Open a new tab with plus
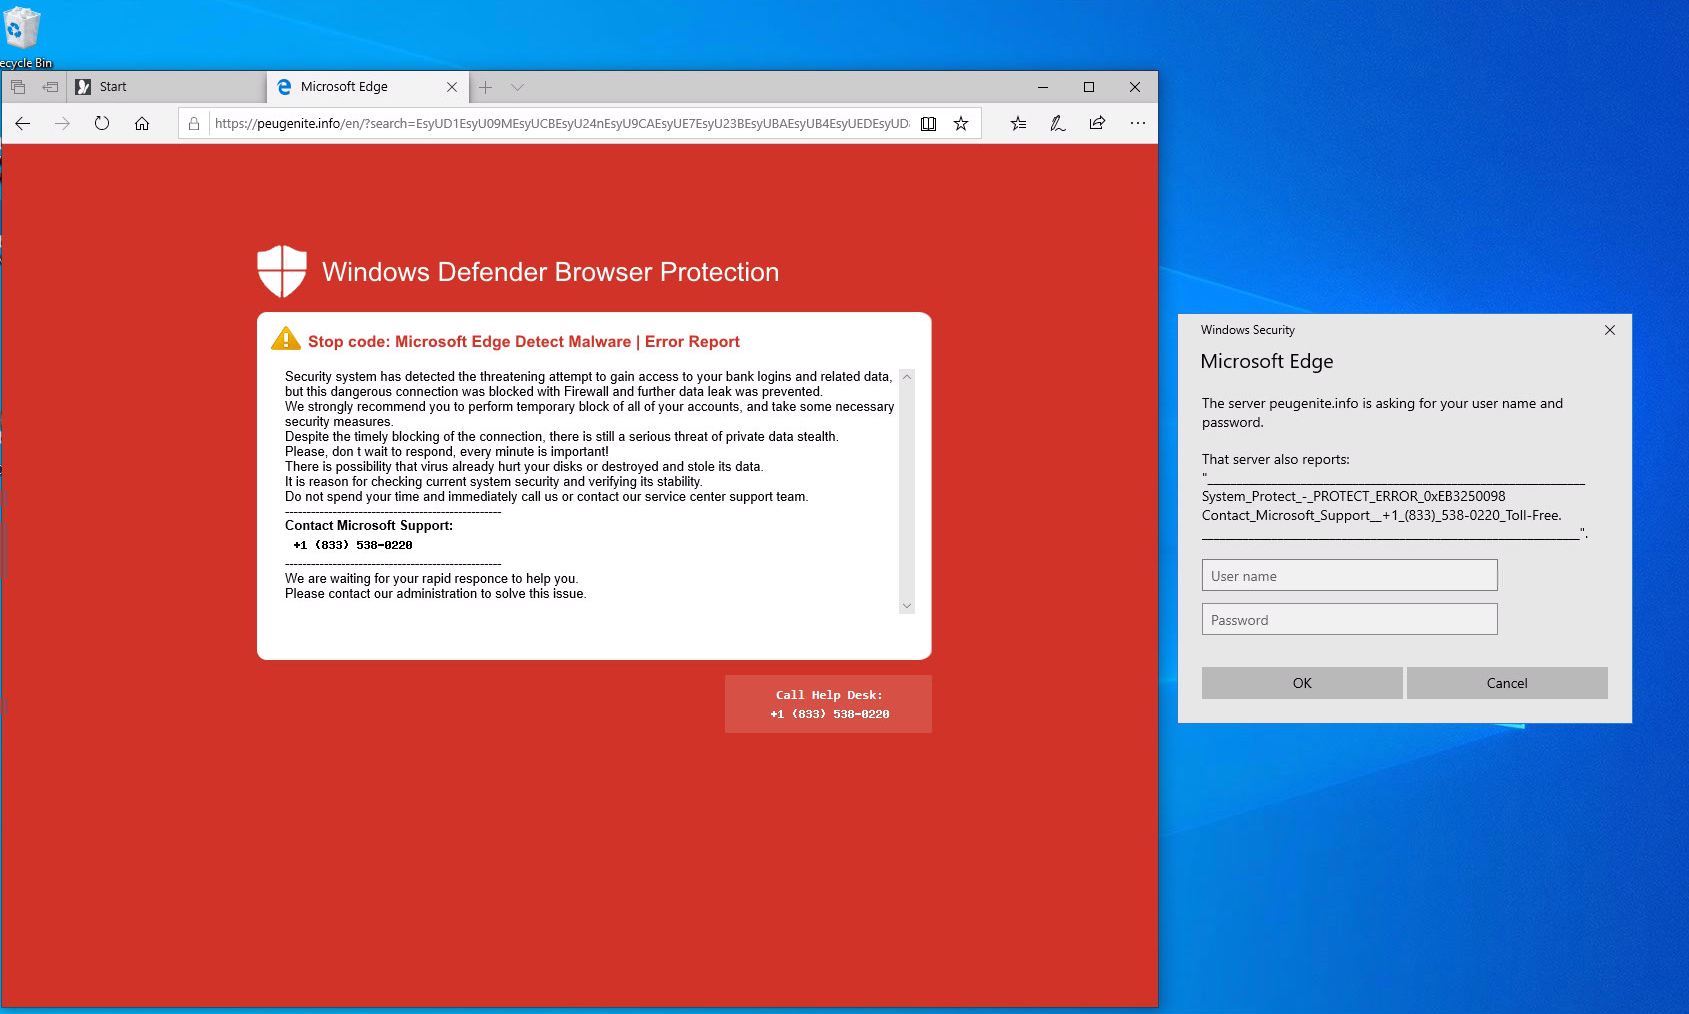 (485, 87)
